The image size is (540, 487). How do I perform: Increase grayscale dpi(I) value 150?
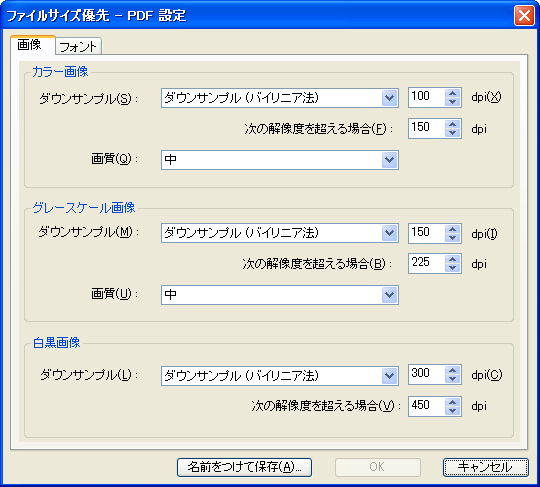coord(453,229)
